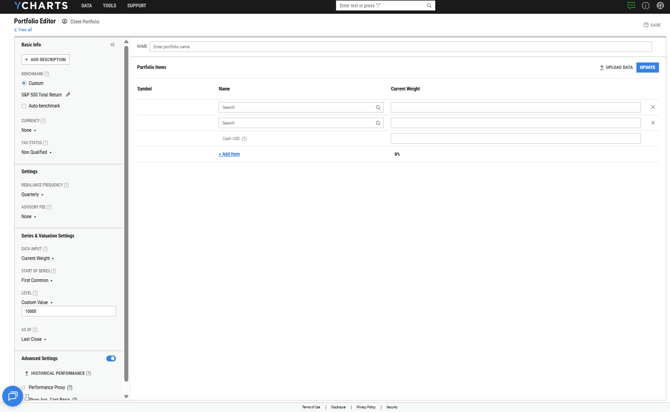Focus the top header search box

(385, 6)
